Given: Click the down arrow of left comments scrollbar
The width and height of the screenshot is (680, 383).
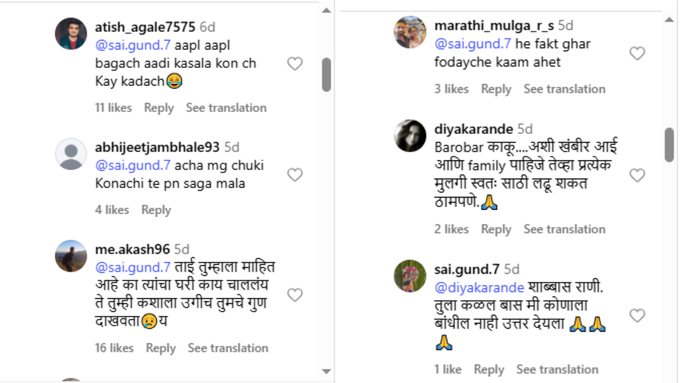Looking at the screenshot, I should [x=327, y=371].
